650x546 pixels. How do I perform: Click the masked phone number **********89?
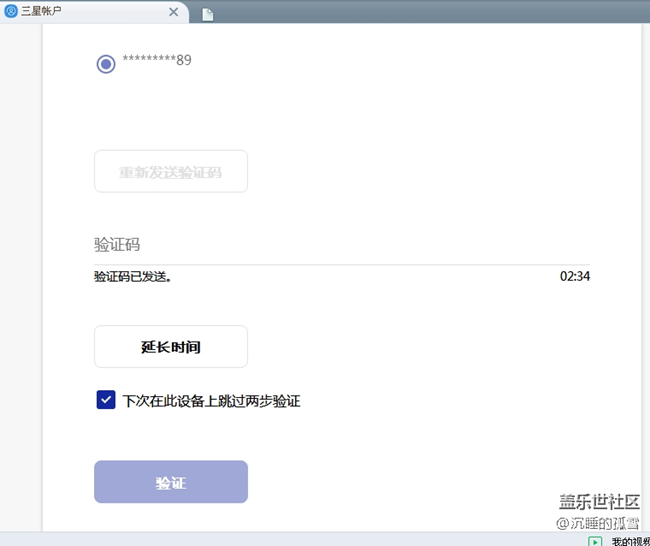[x=157, y=60]
